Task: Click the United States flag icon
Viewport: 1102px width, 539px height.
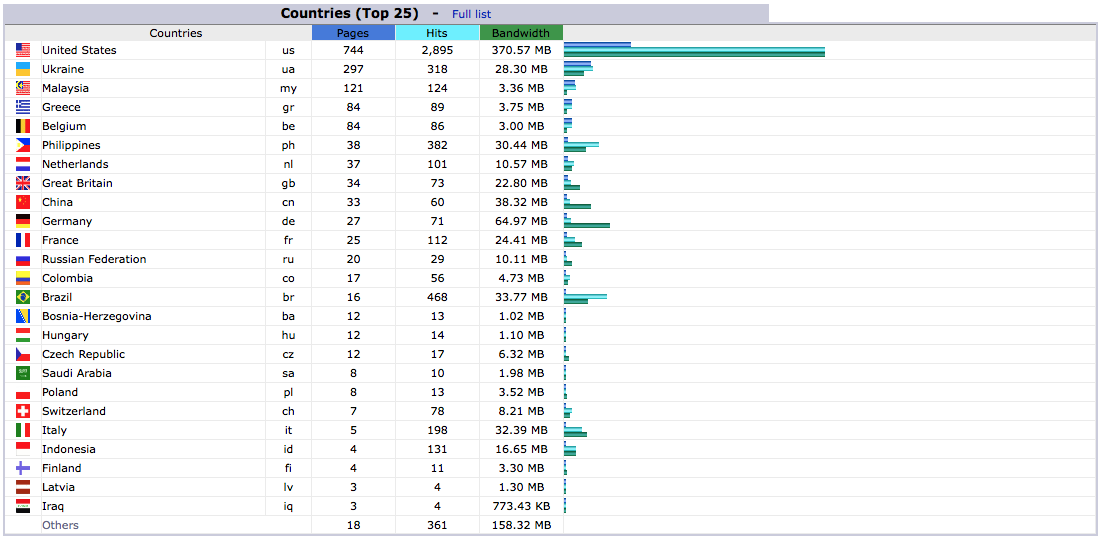Action: click(x=23, y=50)
